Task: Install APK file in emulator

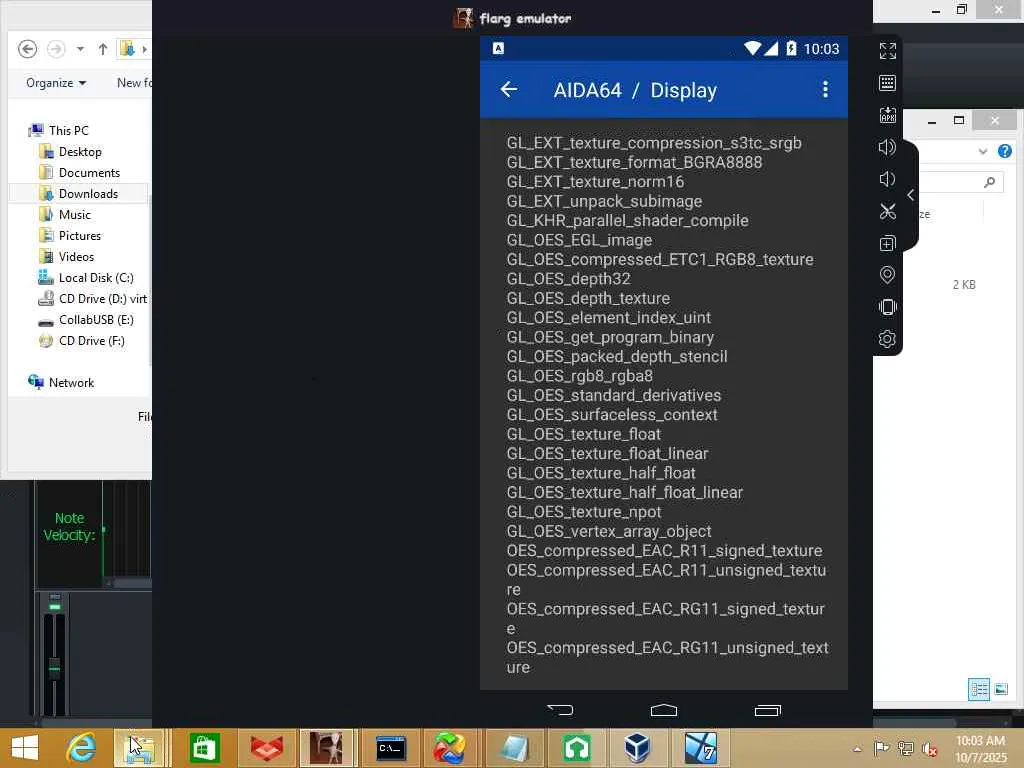Action: pyautogui.click(x=888, y=115)
